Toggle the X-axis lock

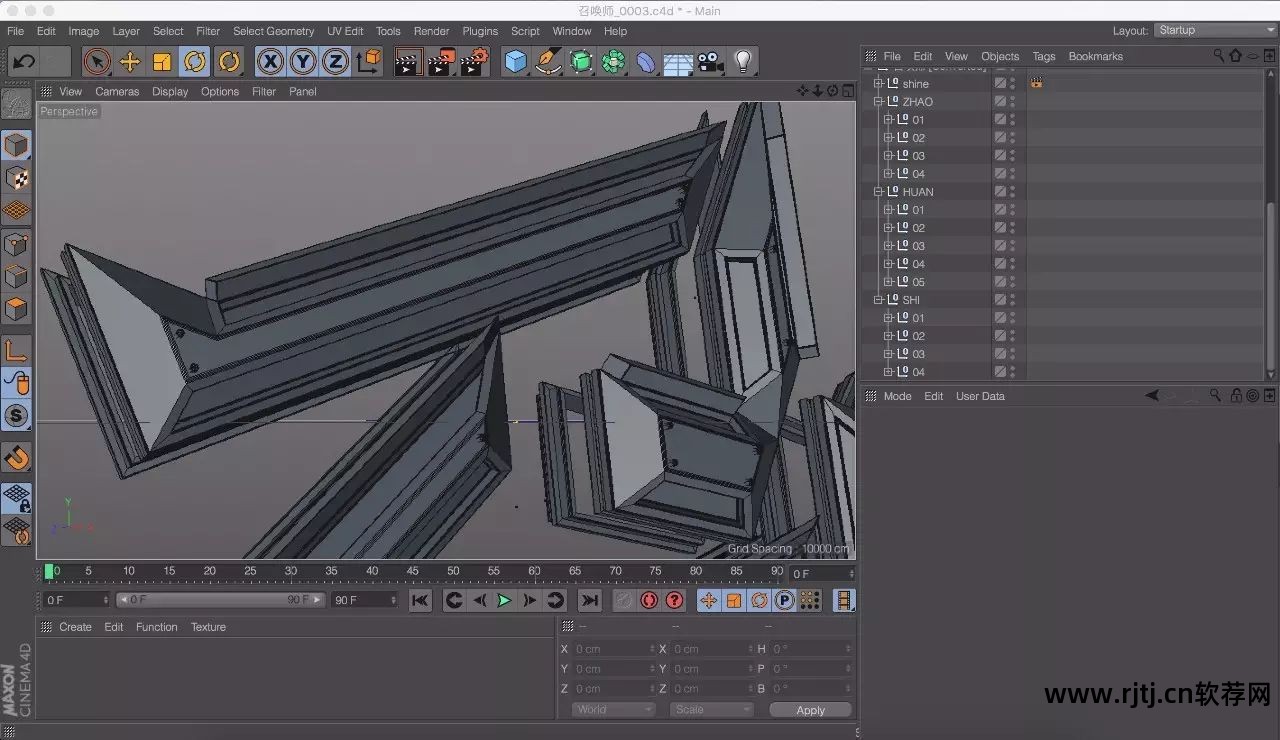(x=269, y=62)
